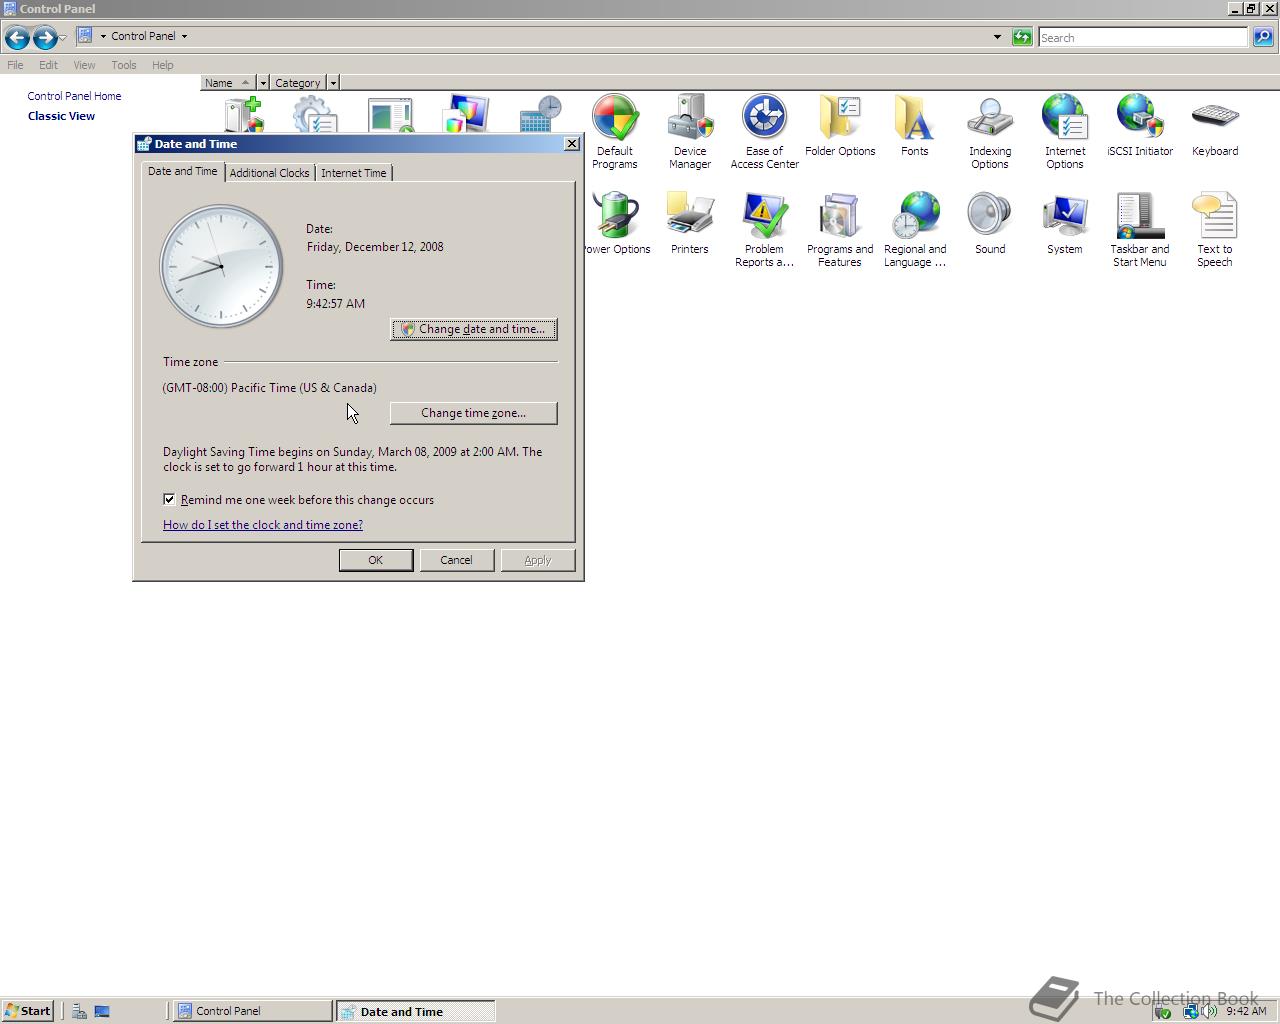1280x1024 pixels.
Task: Select the Date and Time tab
Action: (182, 171)
